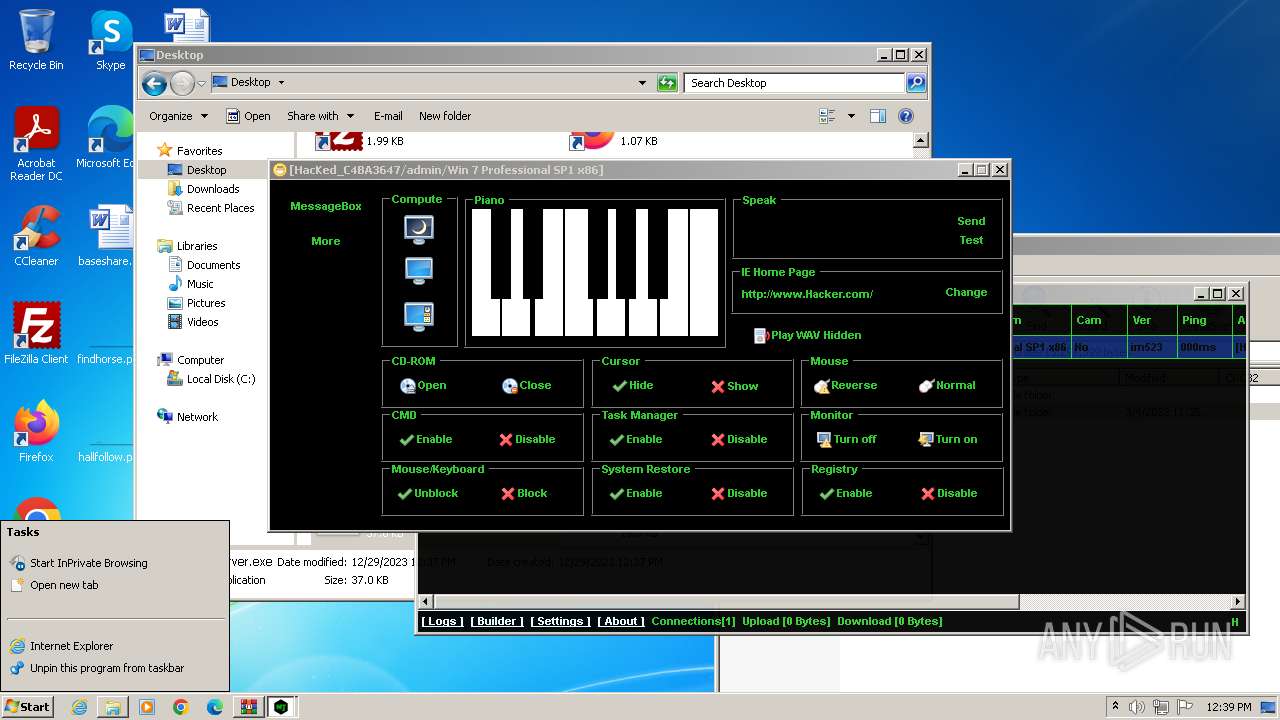Screen dimensions: 1280x720
Task: Click Explorer help icon
Action: [906, 116]
